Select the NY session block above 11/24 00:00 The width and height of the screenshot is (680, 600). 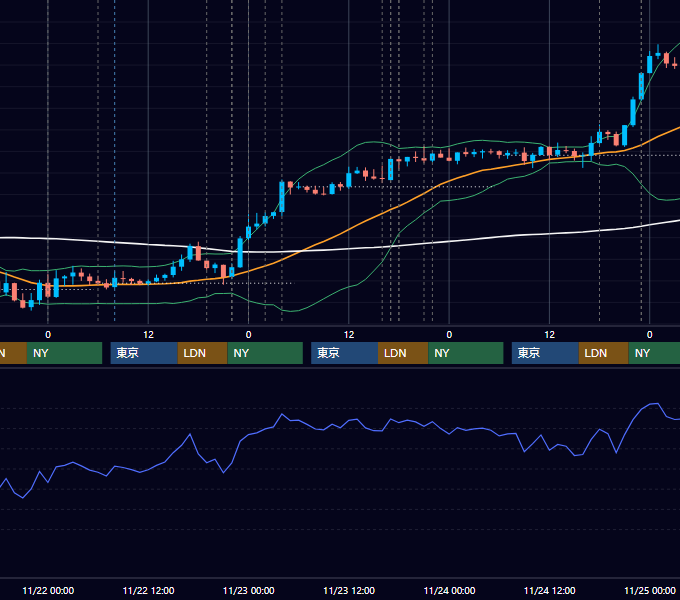(466, 353)
